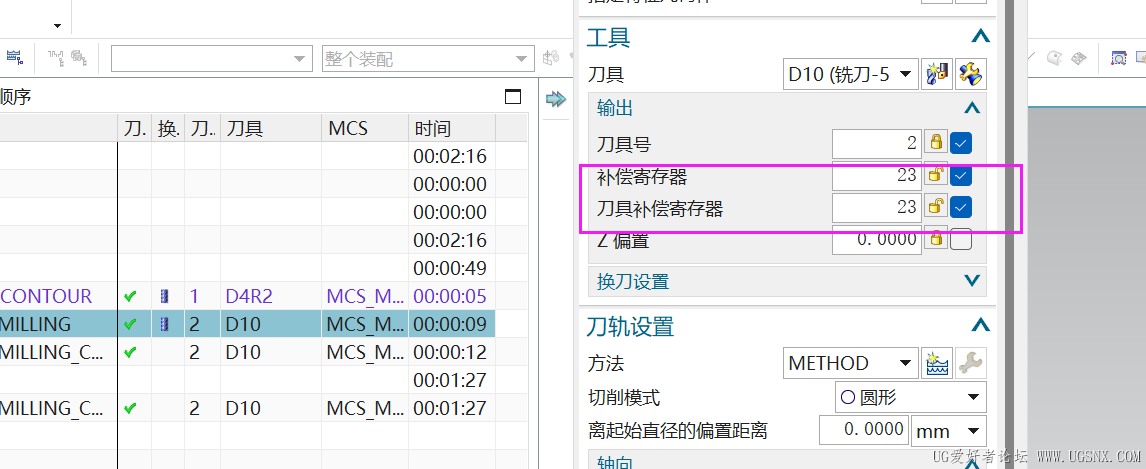Click the create new tool icon beside D10 dropdown
The height and width of the screenshot is (469, 1146).
pyautogui.click(x=937, y=74)
